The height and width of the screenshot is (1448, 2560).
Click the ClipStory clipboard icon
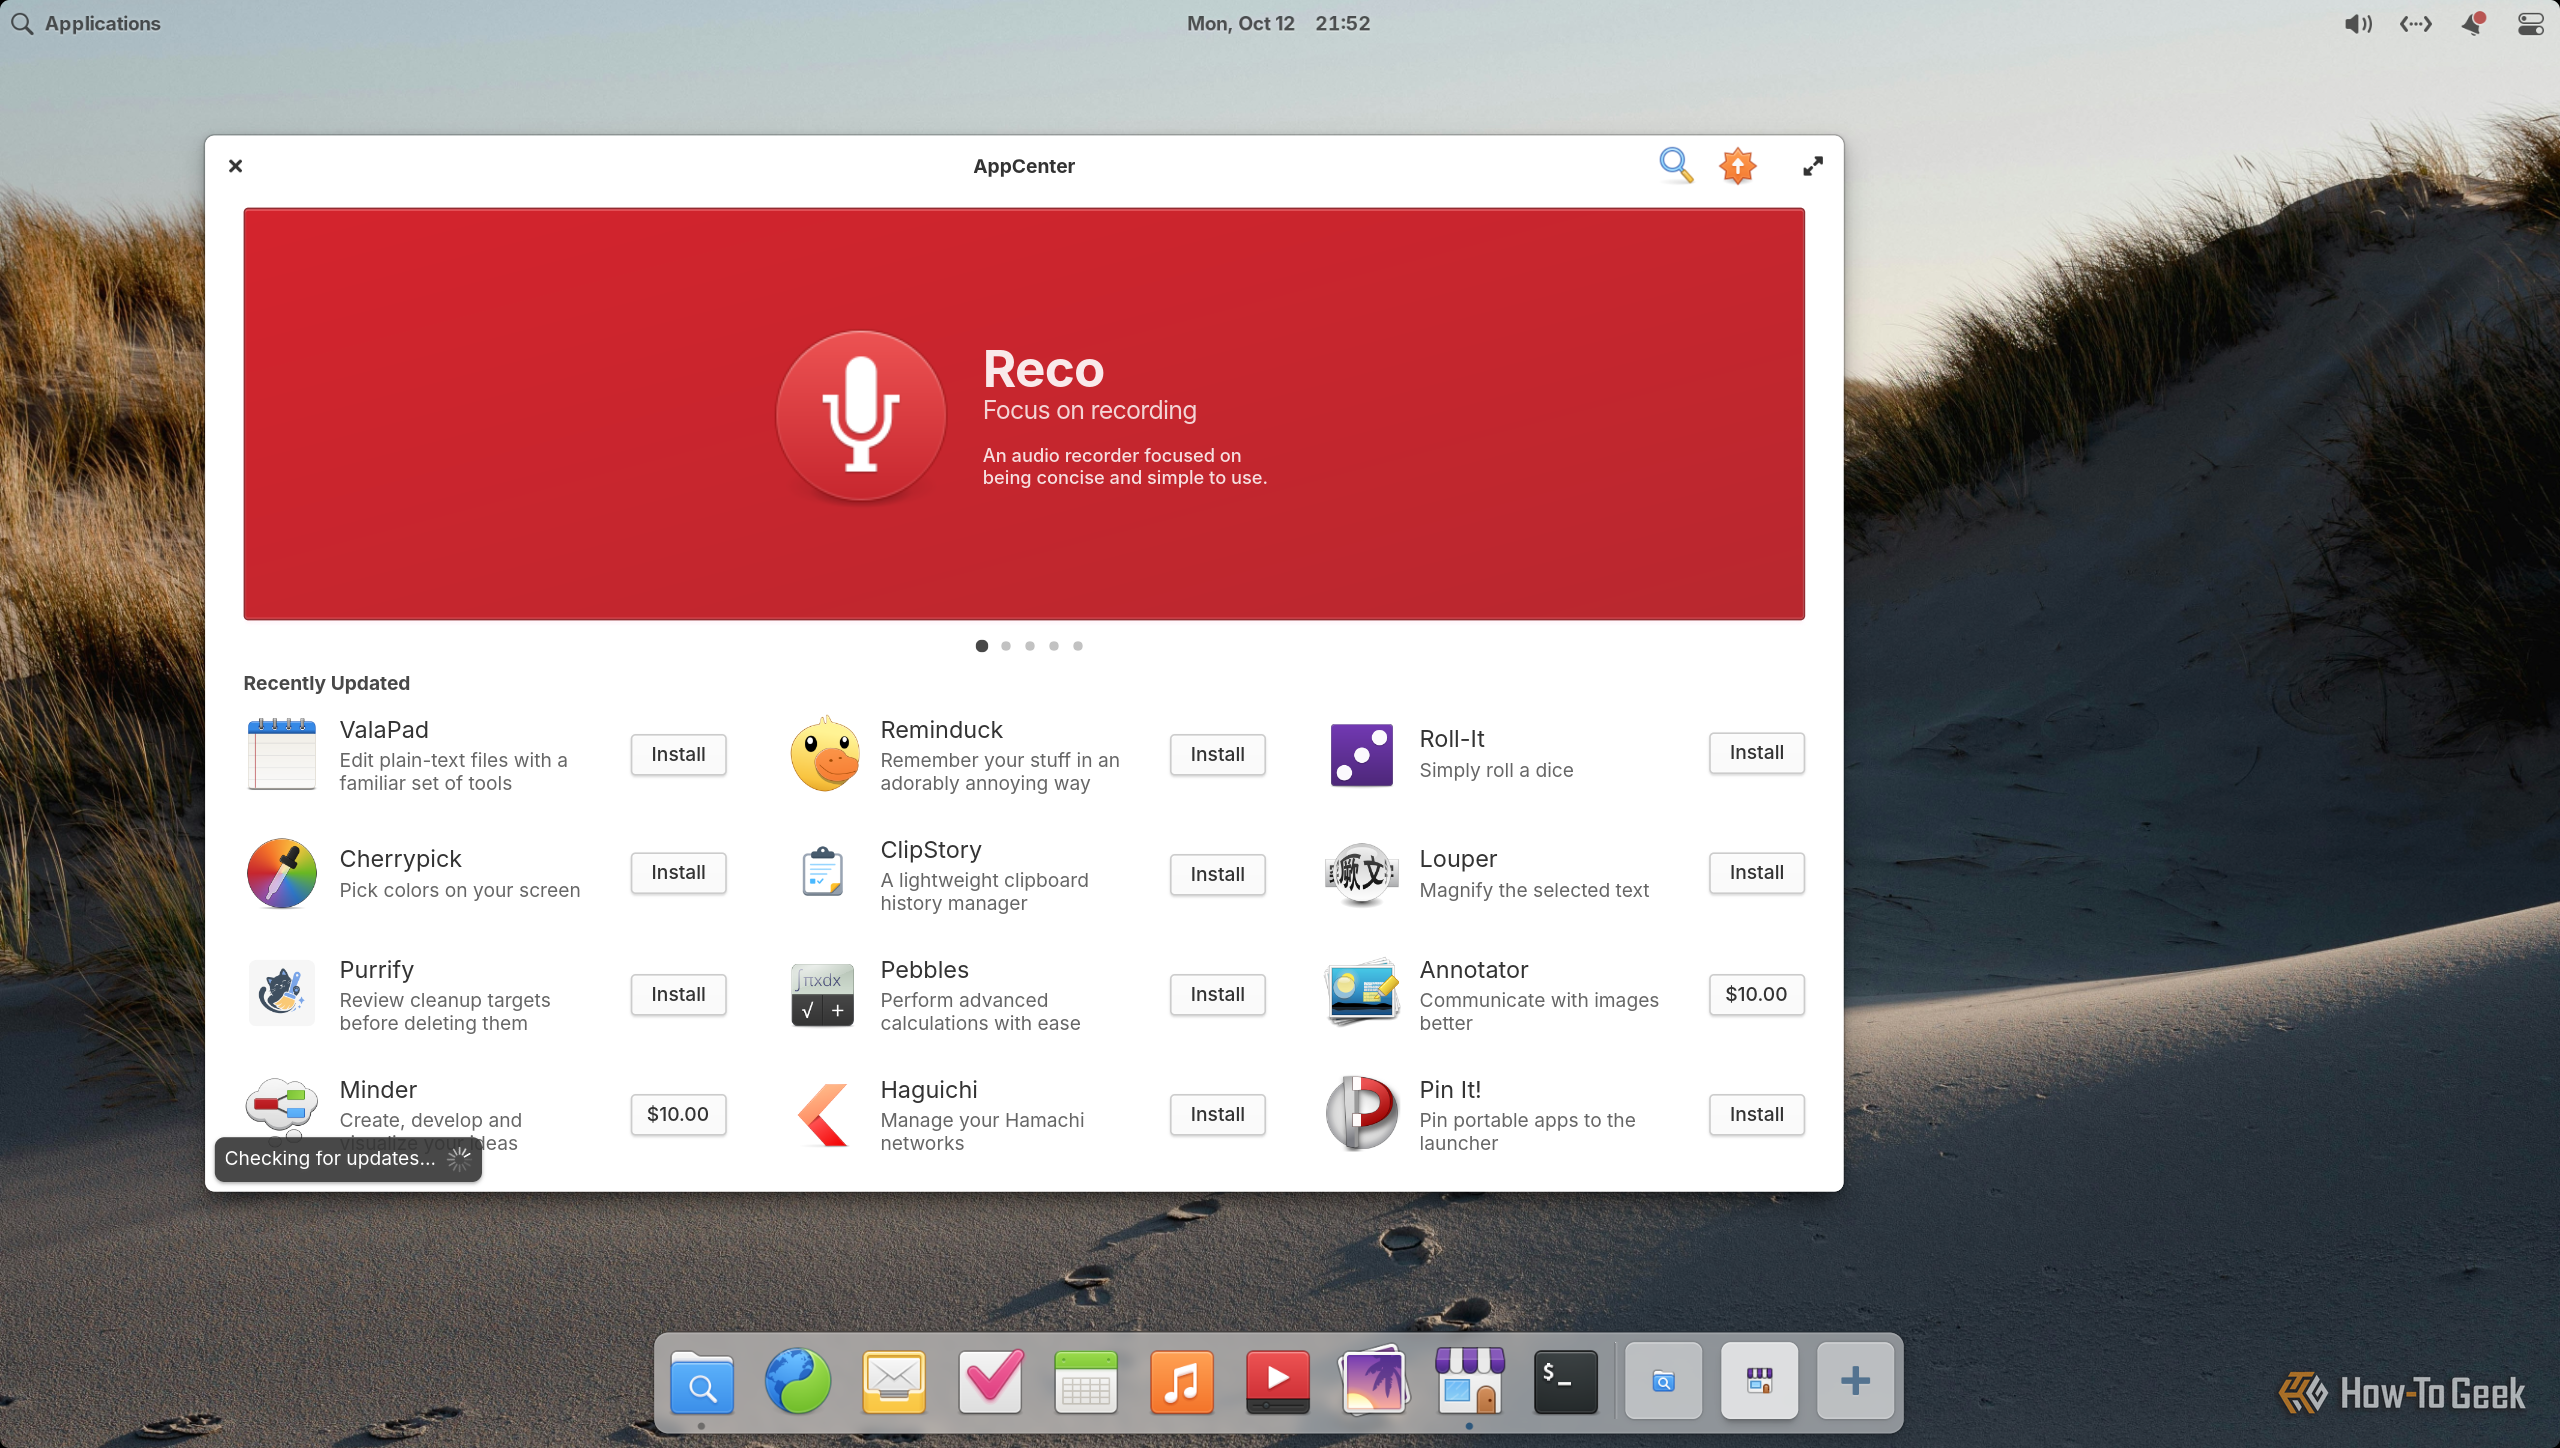pyautogui.click(x=822, y=872)
